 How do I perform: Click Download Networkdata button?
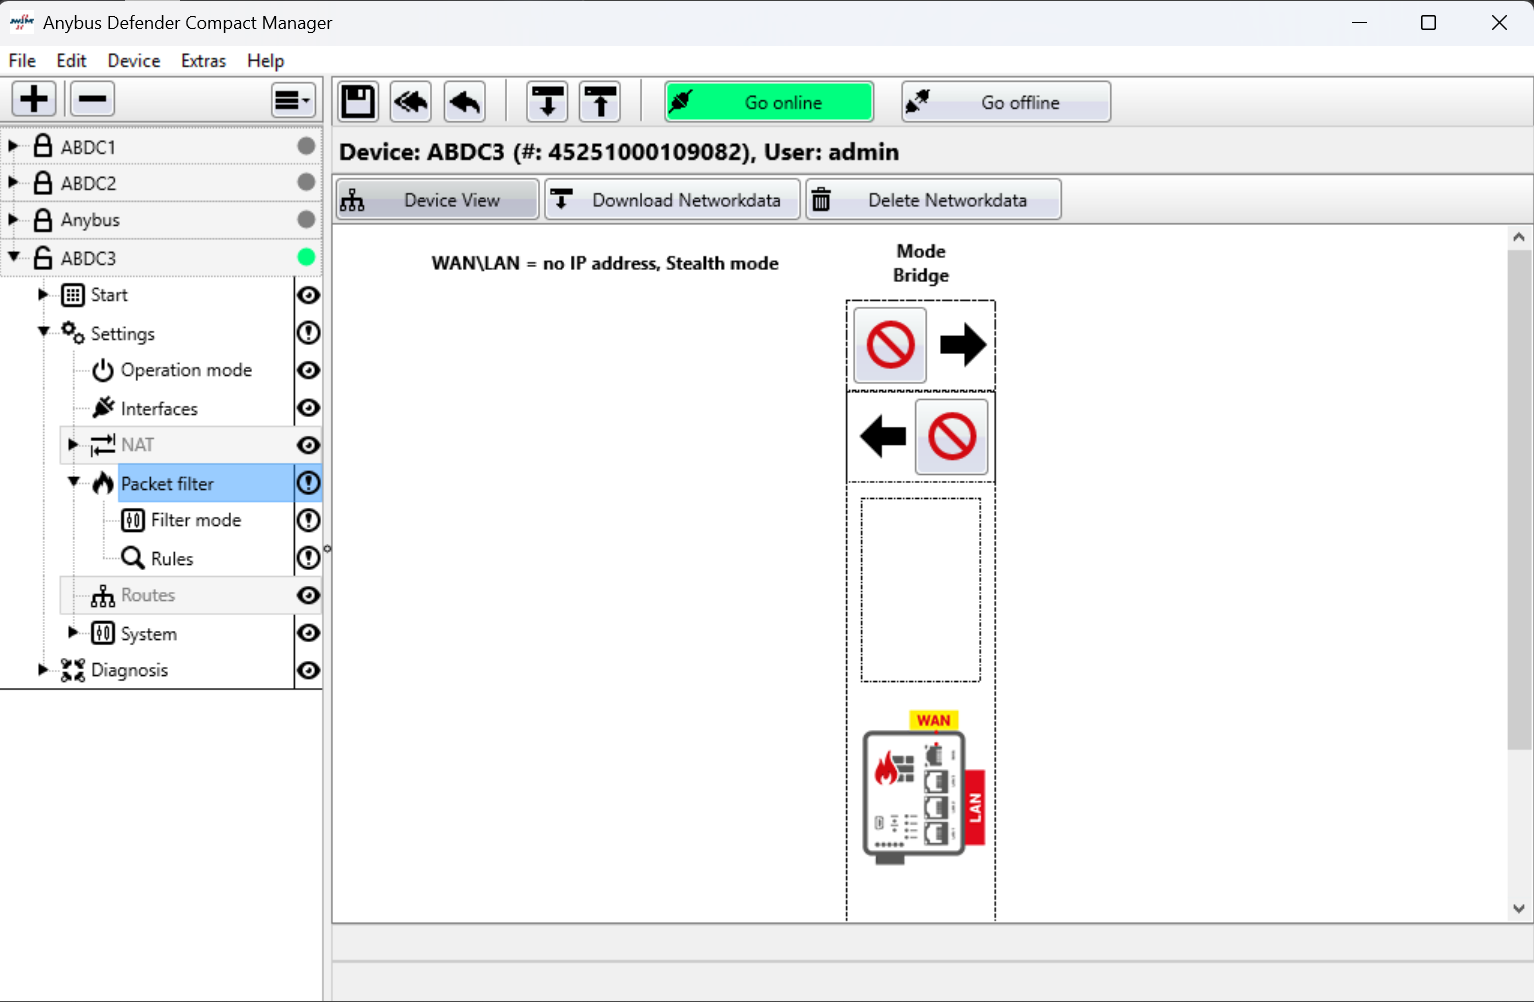coord(672,200)
